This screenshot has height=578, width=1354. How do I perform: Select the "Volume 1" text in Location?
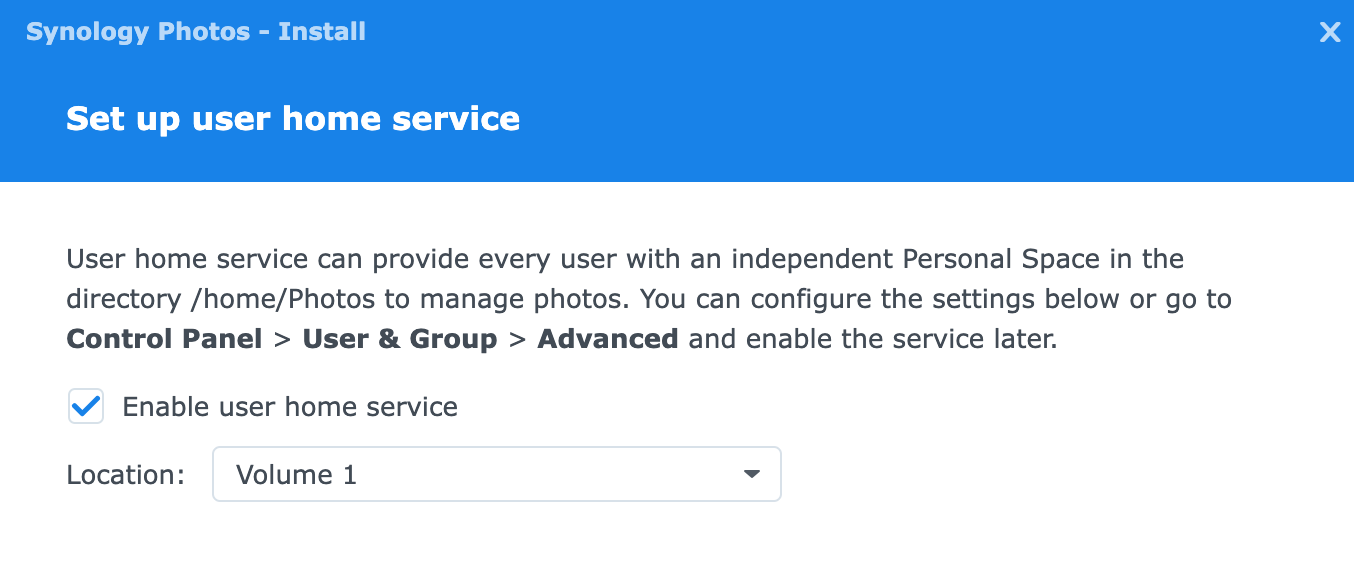[x=296, y=474]
